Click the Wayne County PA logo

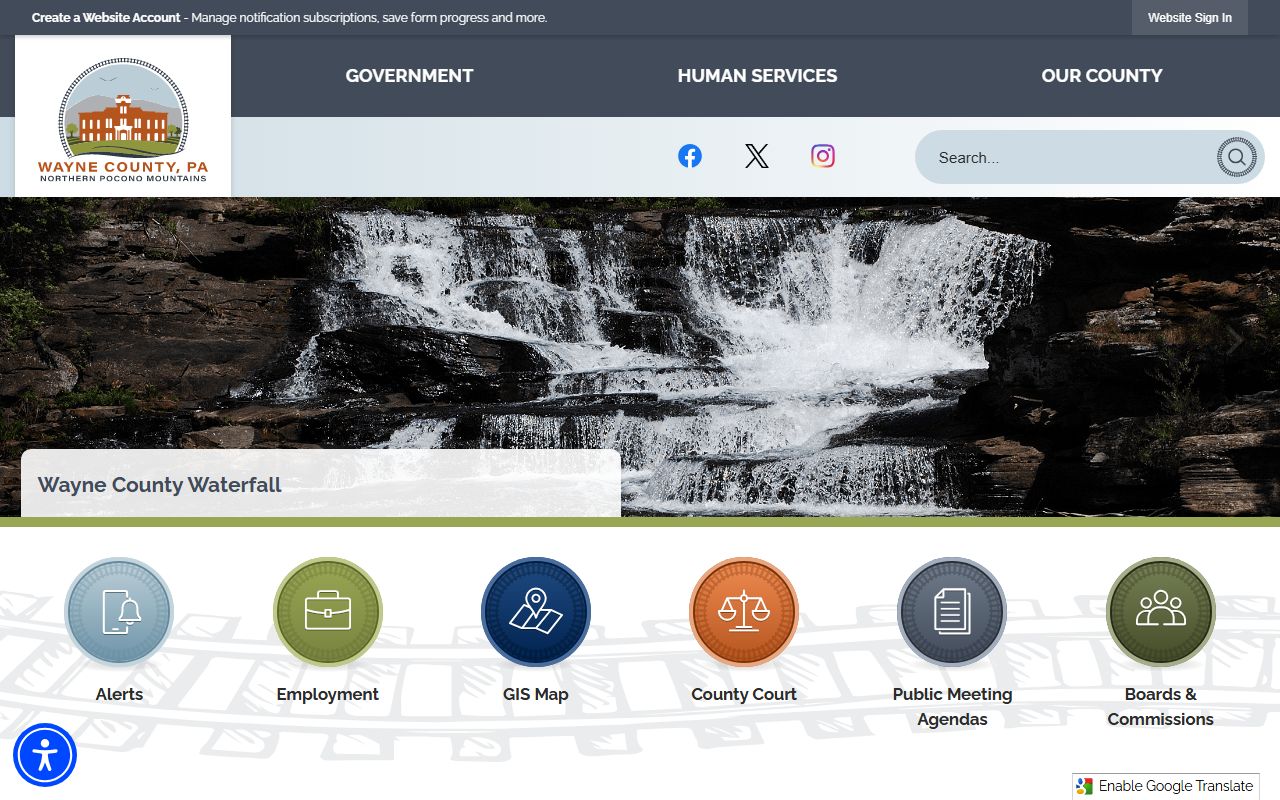123,118
